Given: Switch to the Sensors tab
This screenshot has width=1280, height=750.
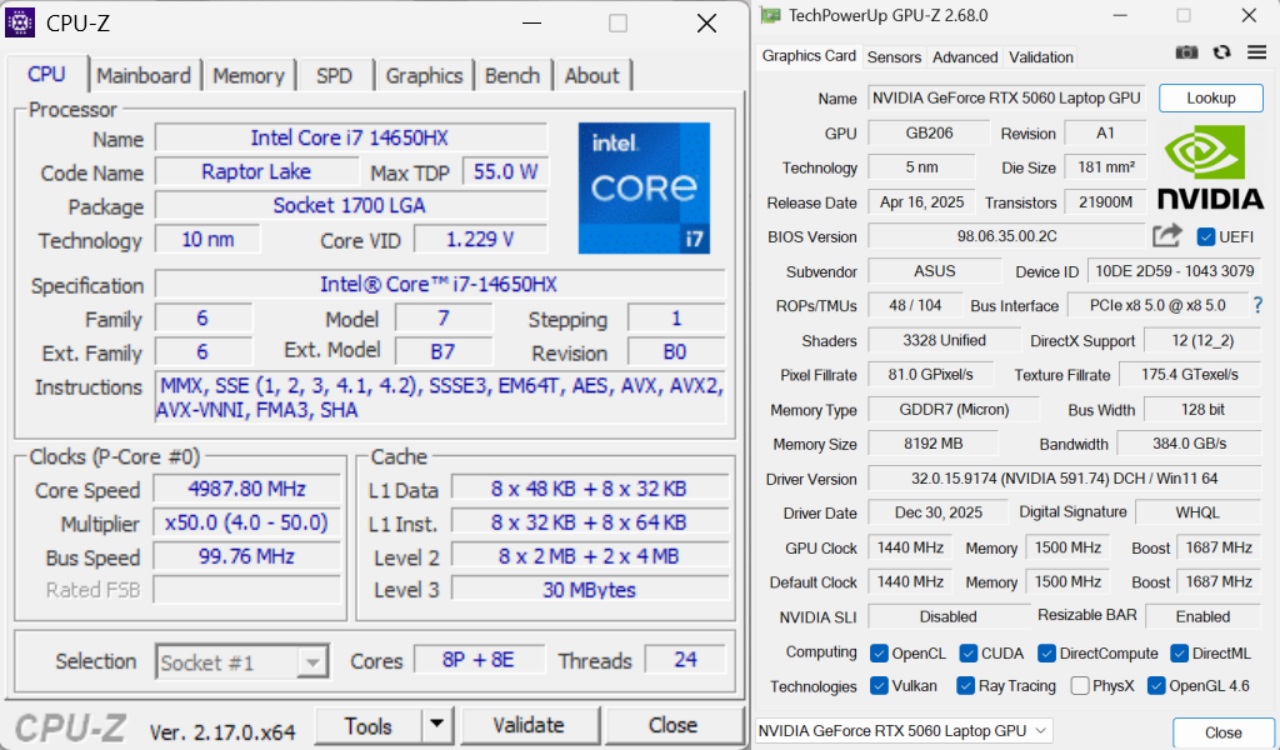Looking at the screenshot, I should click(x=893, y=57).
